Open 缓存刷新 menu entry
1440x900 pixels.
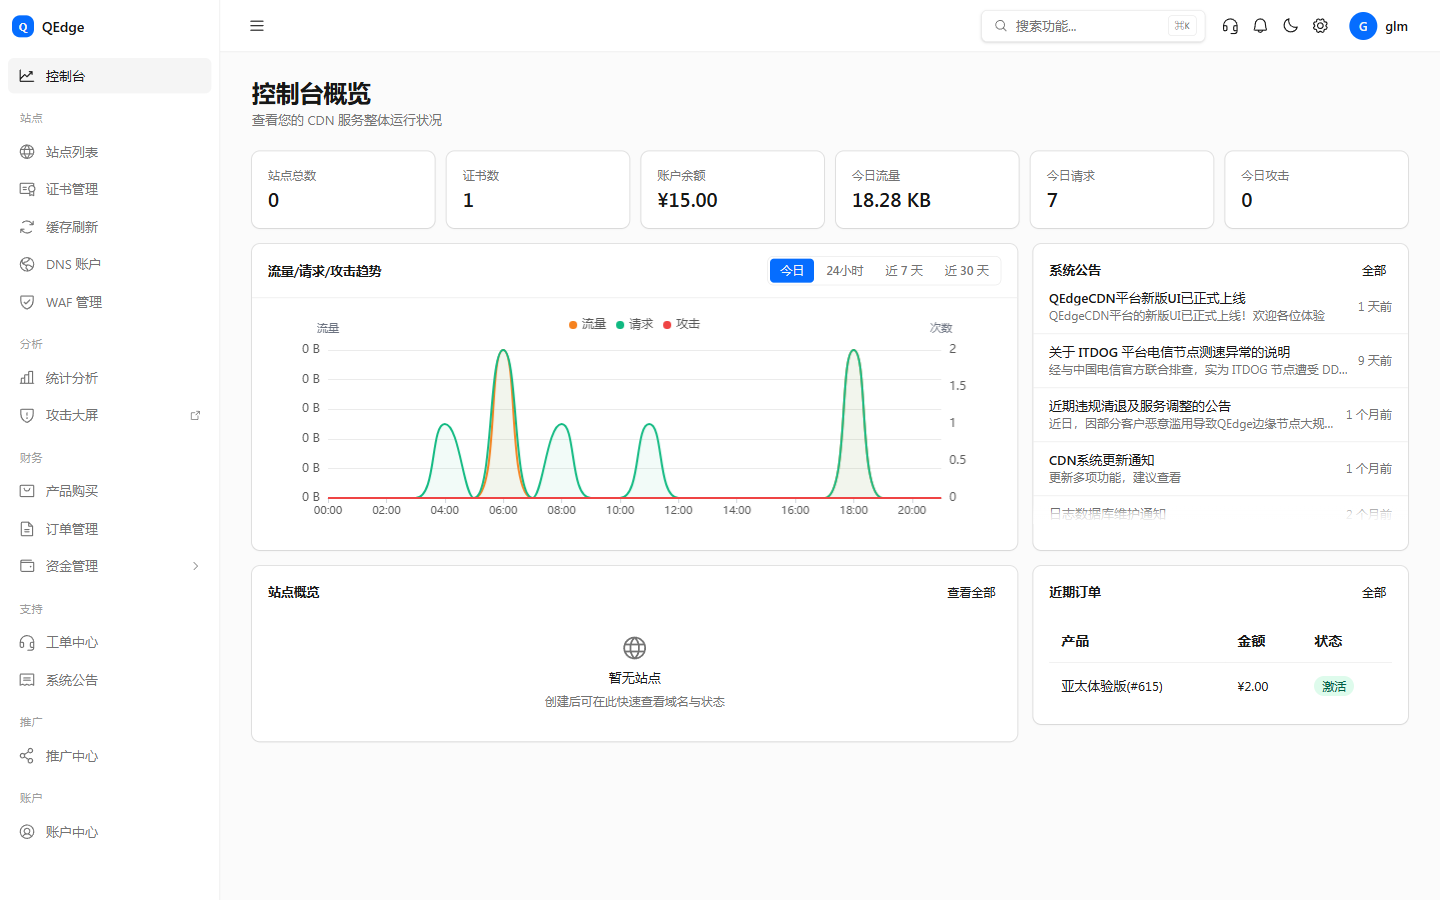pyautogui.click(x=110, y=227)
